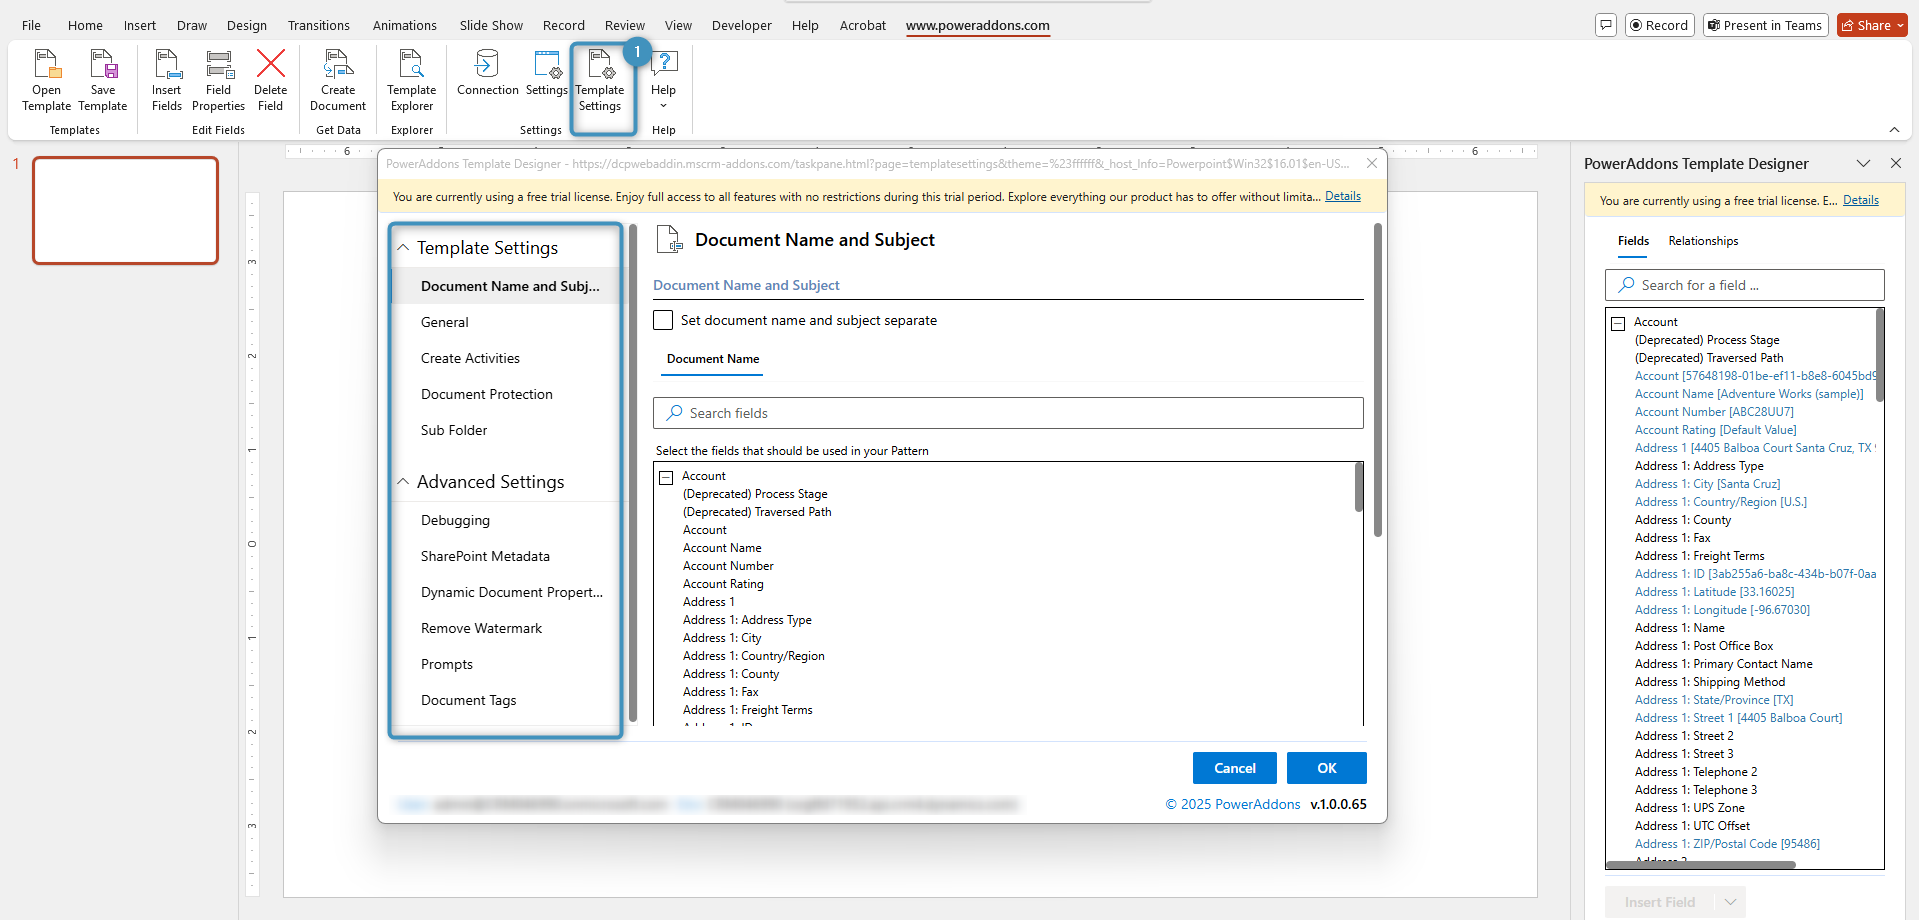Click the OK button in dialog
This screenshot has width=1919, height=920.
pos(1326,768)
